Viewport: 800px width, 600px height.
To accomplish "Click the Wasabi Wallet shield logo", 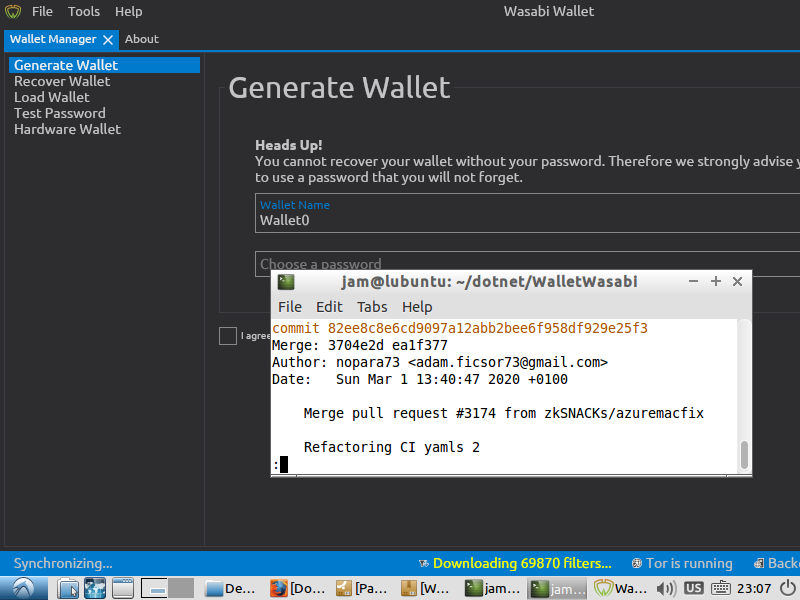I will [x=13, y=11].
